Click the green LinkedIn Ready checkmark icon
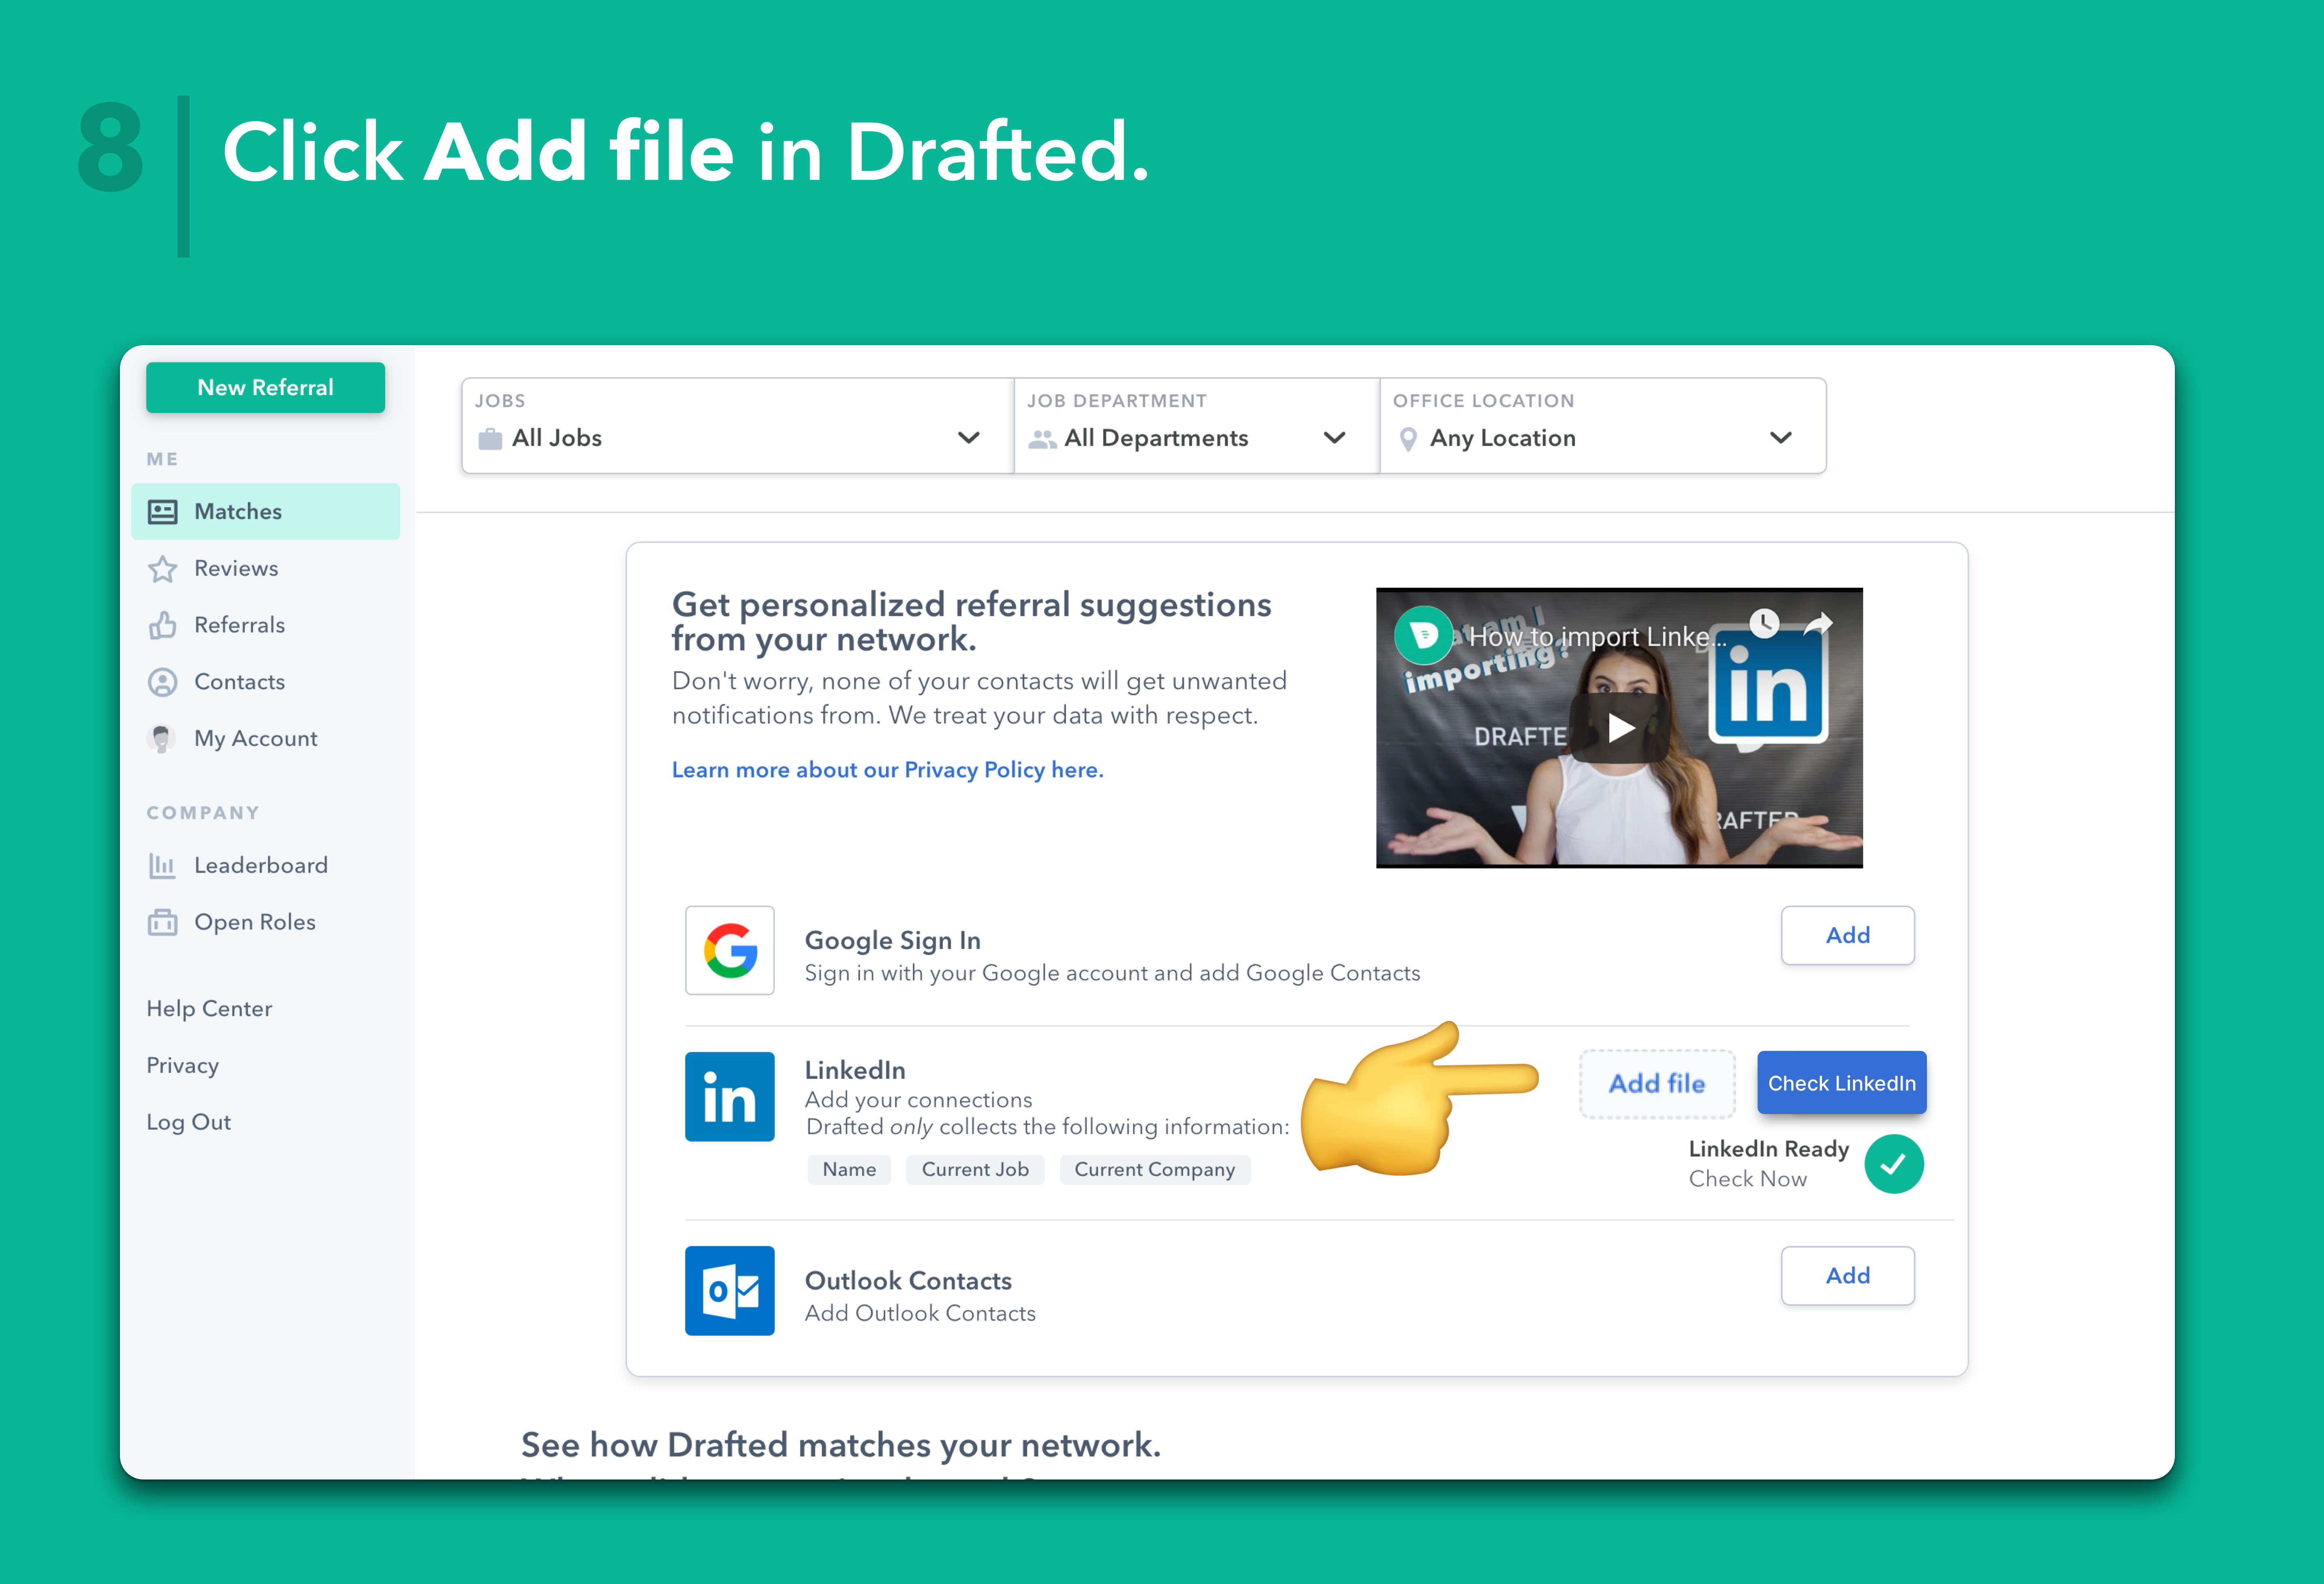Screen dimensions: 2324x1584 point(1894,1164)
